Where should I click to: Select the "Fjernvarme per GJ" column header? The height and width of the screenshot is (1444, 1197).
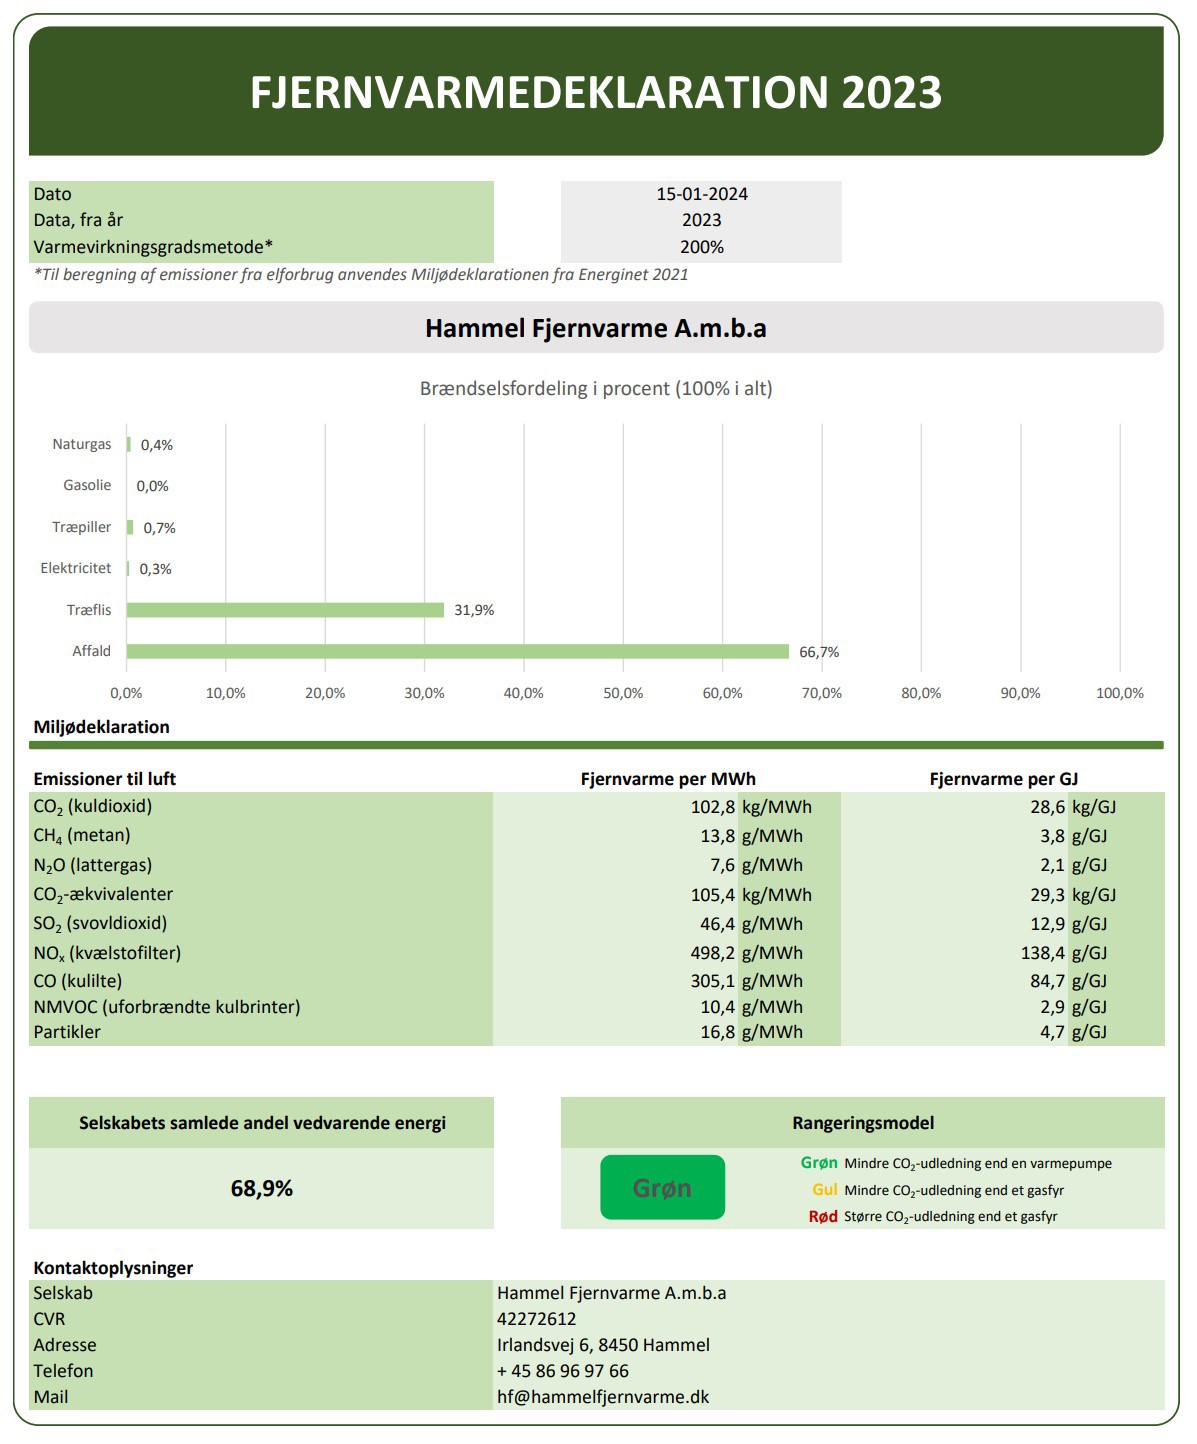[x=1004, y=779]
